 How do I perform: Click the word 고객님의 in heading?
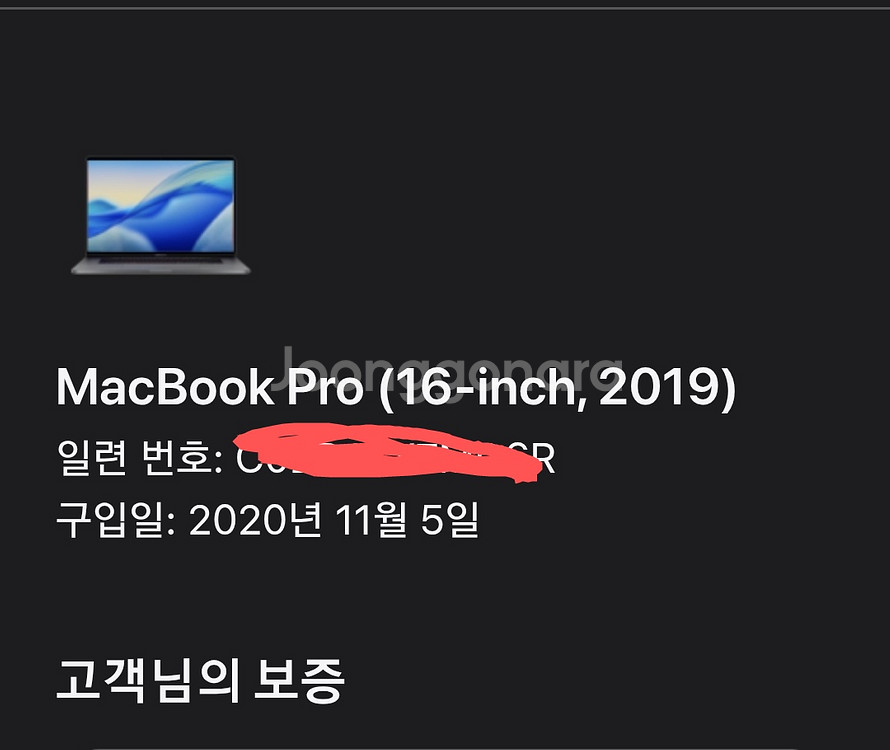click(148, 681)
